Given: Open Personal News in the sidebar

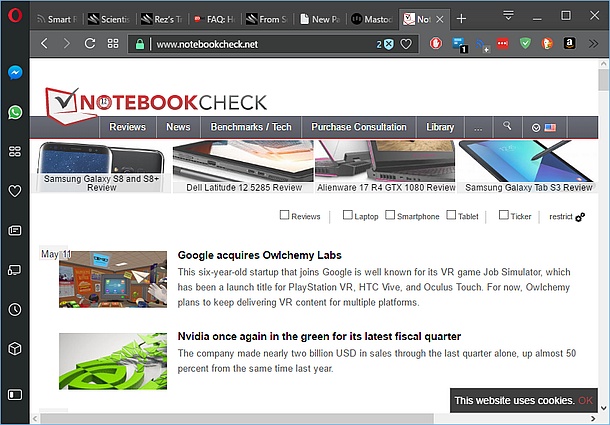Looking at the screenshot, I should [x=15, y=230].
